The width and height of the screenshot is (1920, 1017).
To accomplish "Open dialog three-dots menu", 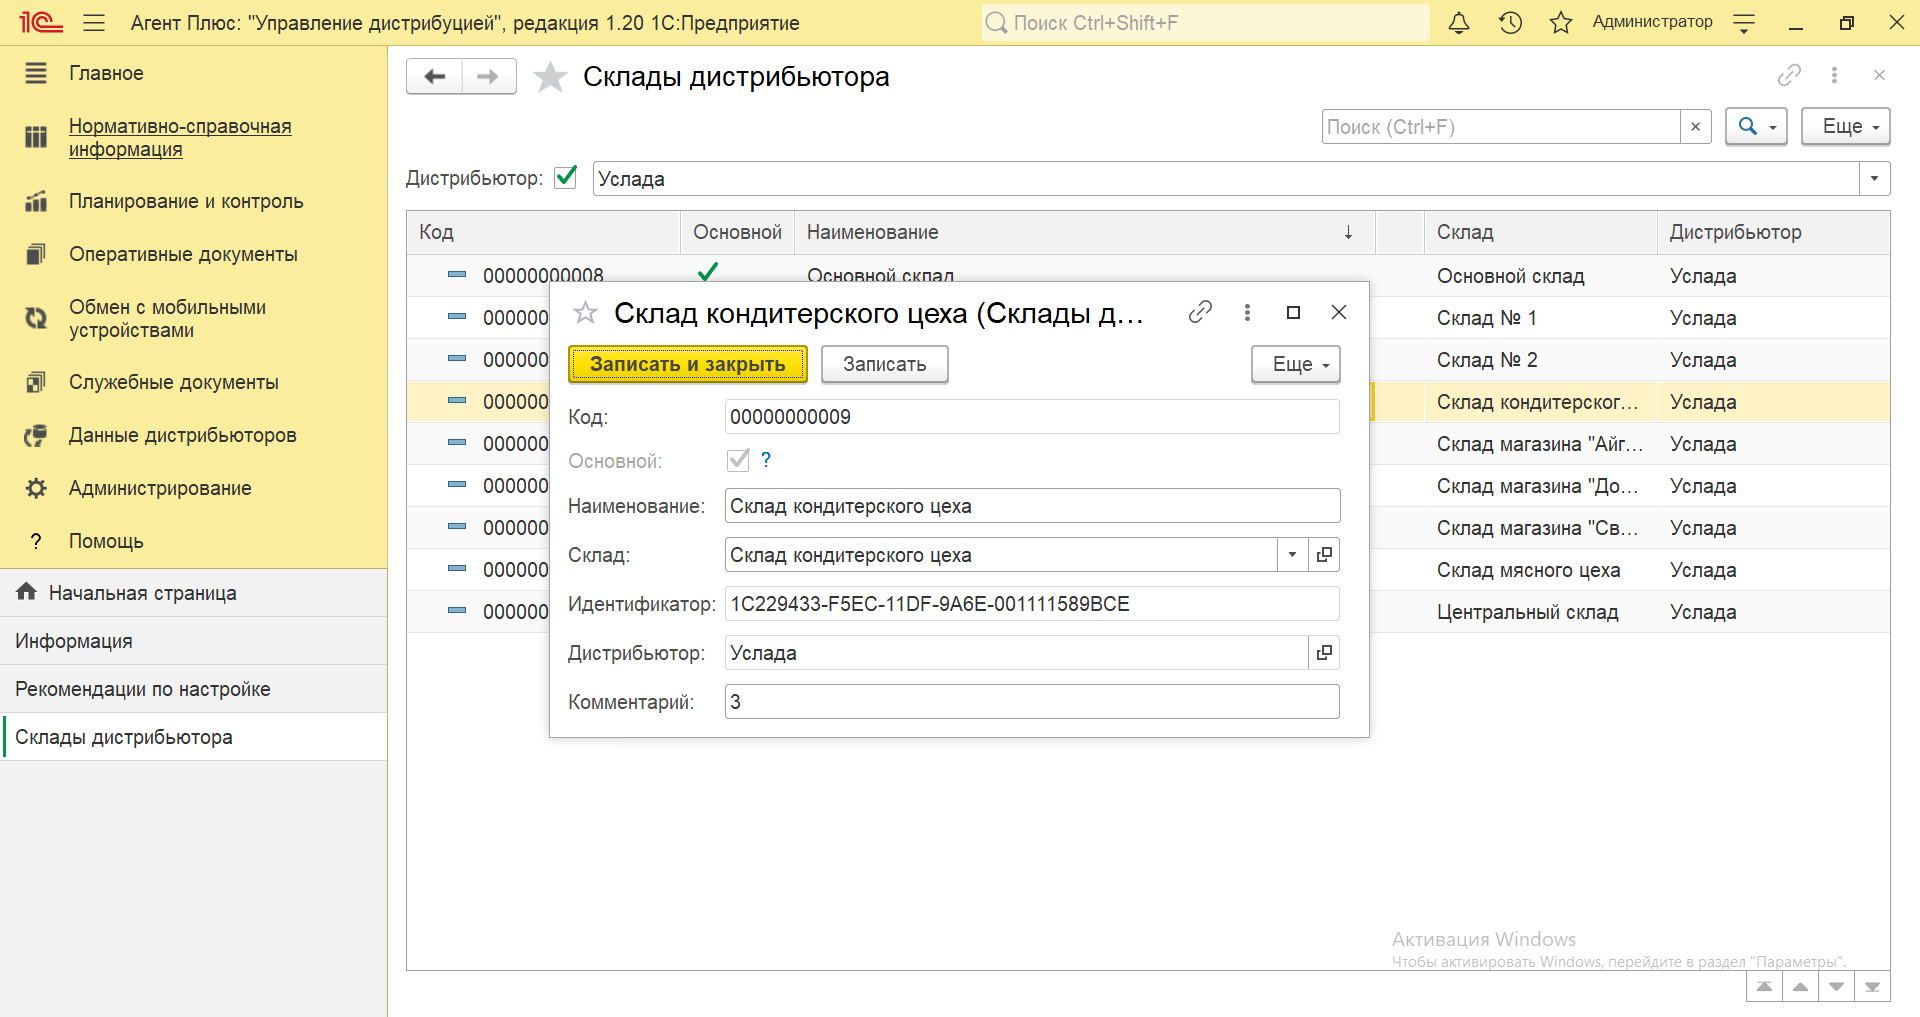I will [x=1247, y=312].
